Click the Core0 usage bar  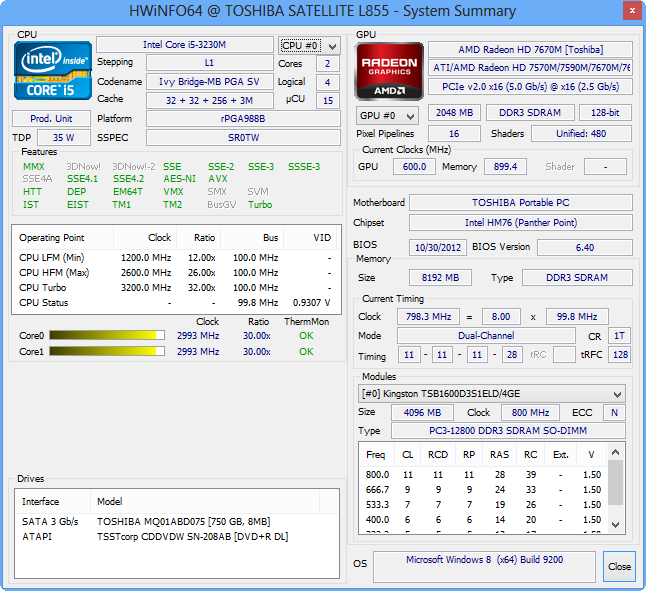[x=107, y=335]
